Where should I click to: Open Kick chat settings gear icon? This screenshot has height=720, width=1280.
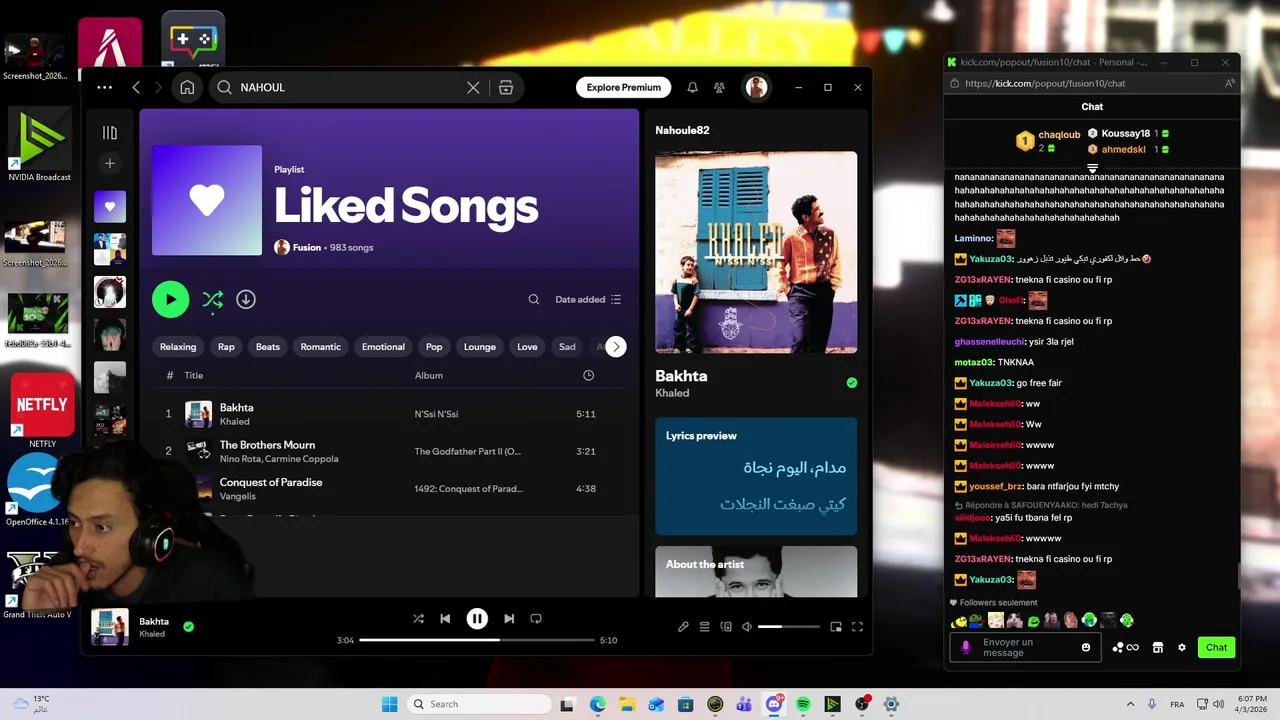1181,647
